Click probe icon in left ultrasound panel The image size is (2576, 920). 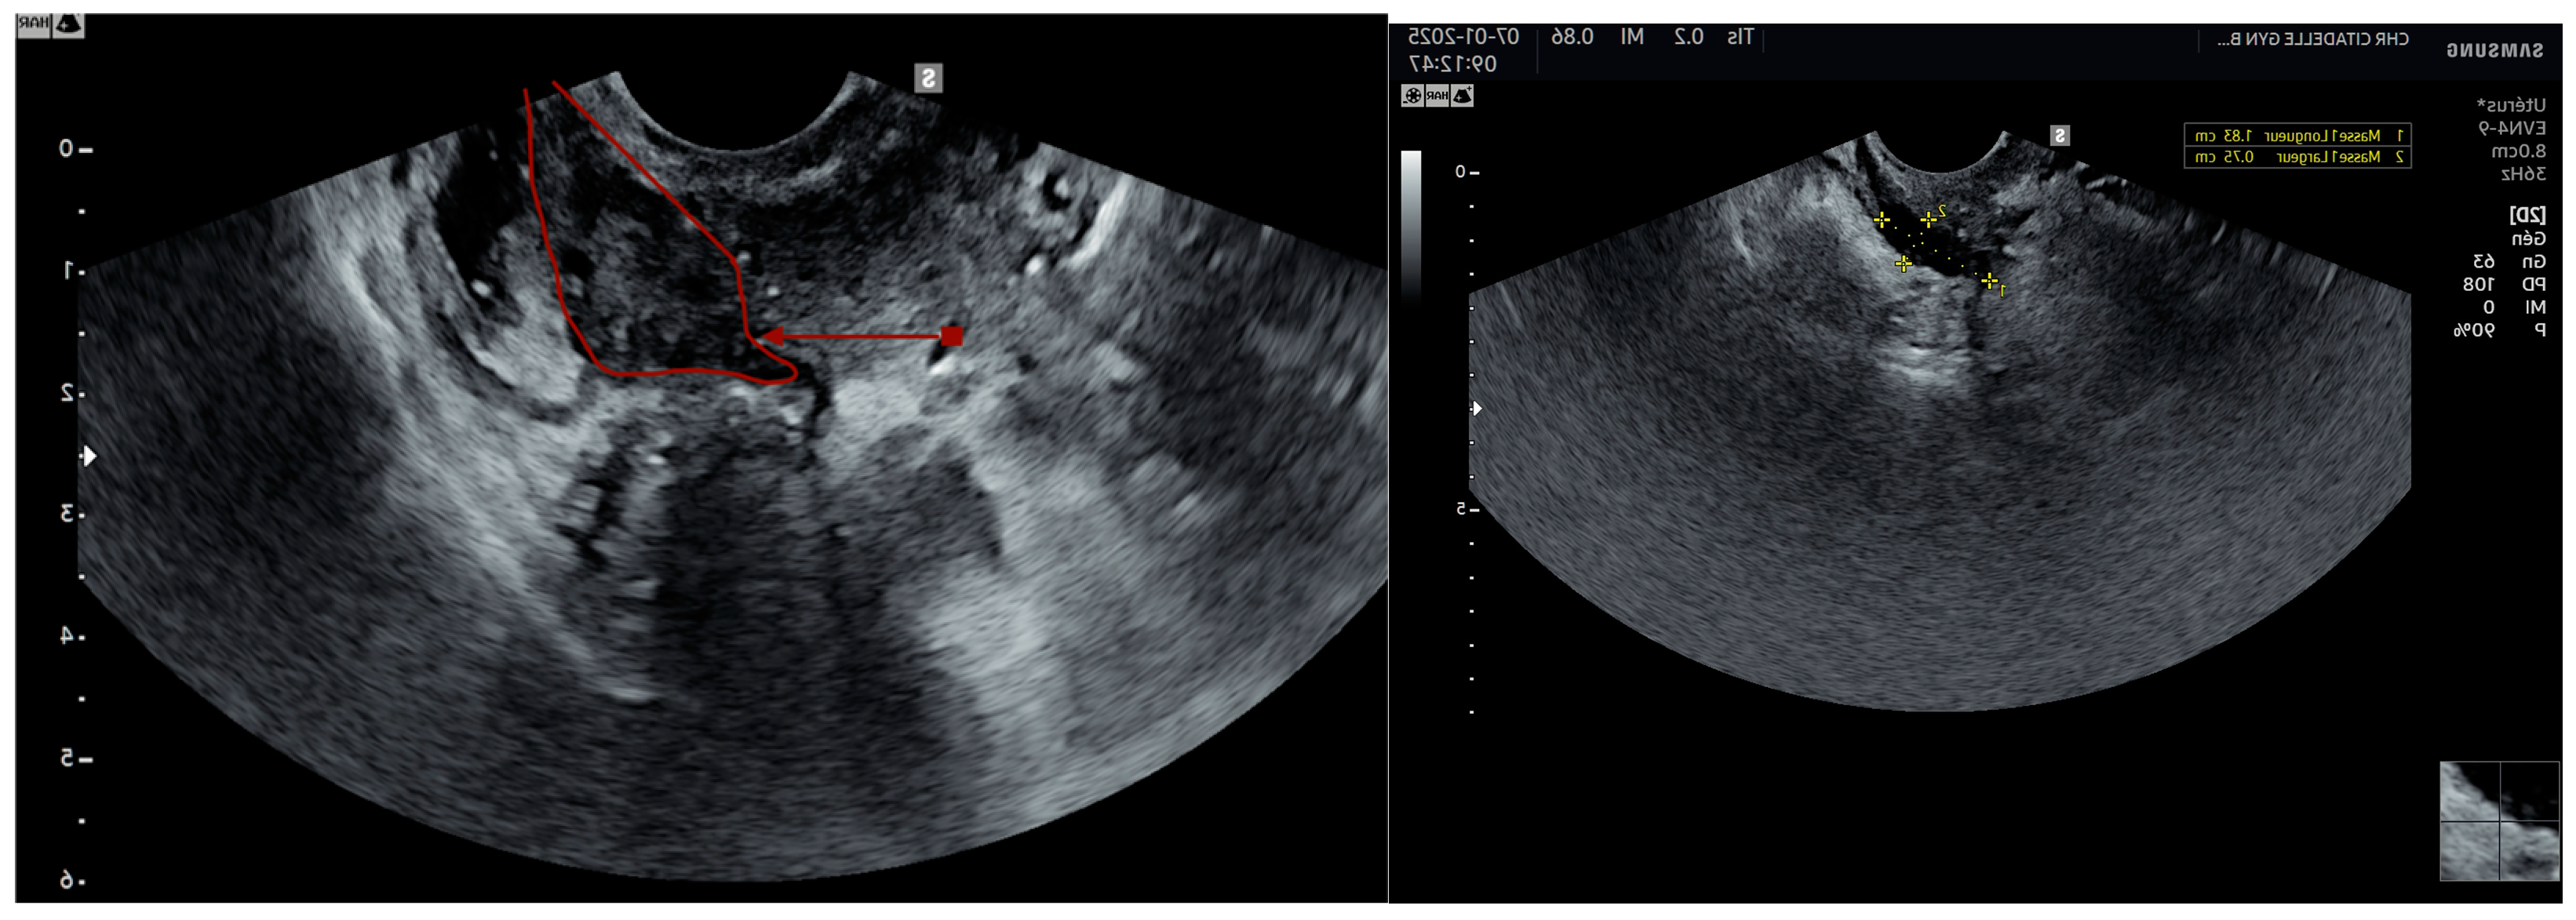68,24
